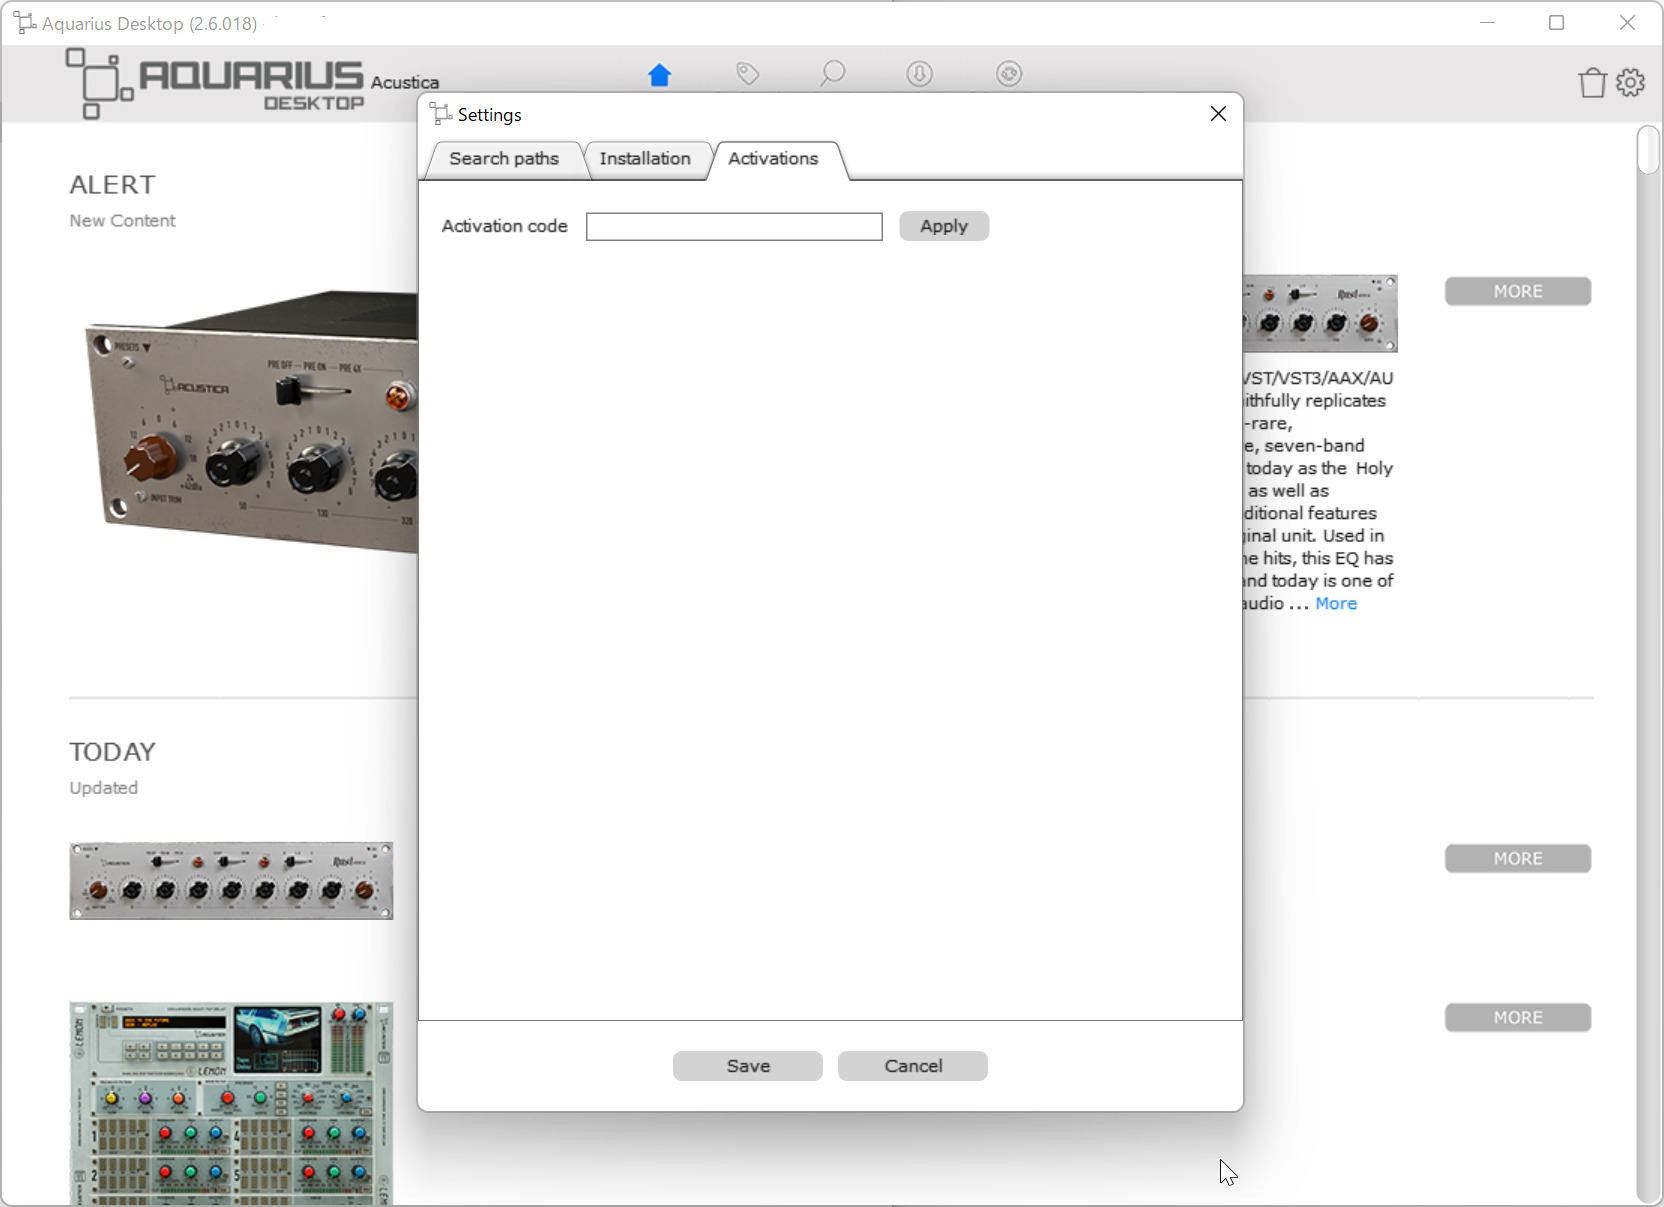The width and height of the screenshot is (1664, 1207).
Task: Open the large equalizer product image
Action: point(250,420)
